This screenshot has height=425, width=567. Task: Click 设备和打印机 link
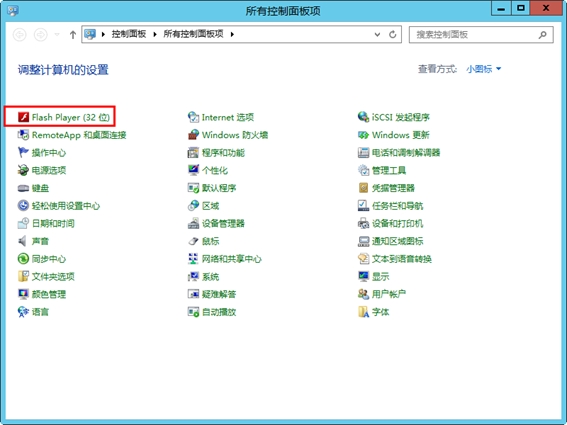point(397,224)
